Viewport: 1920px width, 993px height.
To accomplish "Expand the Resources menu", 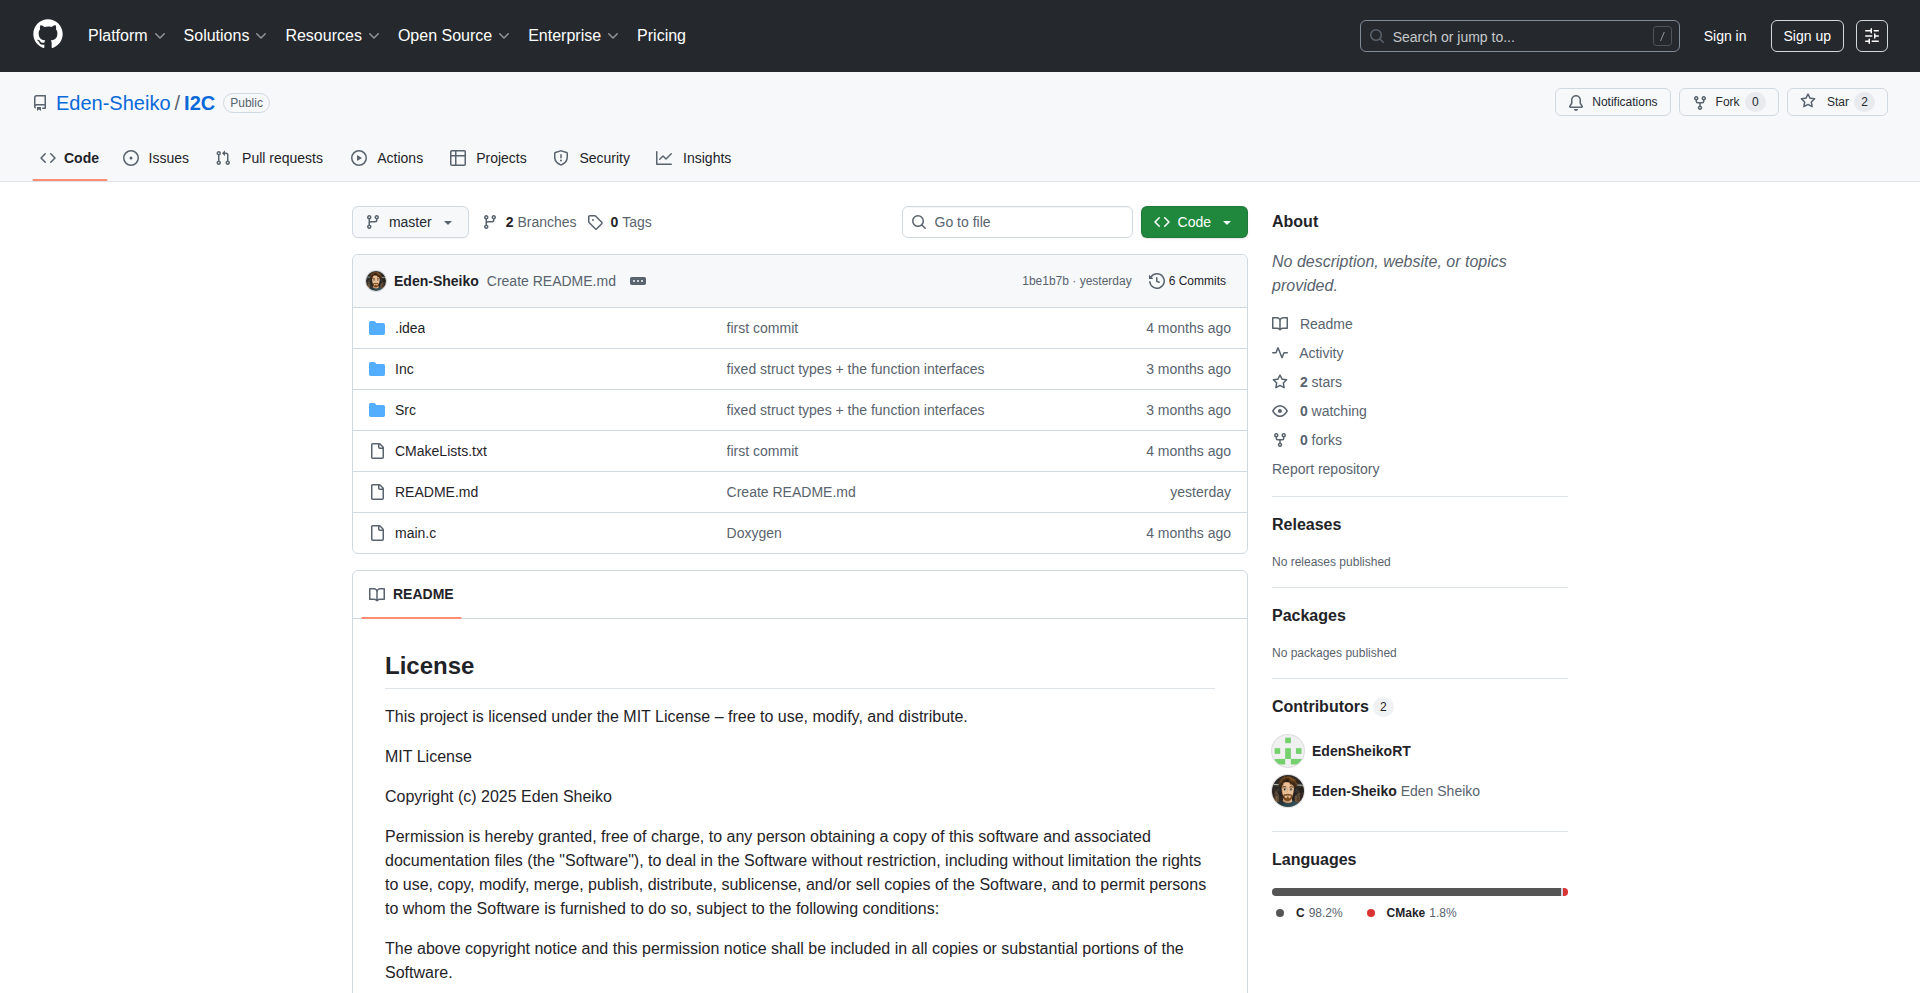I will coord(332,36).
